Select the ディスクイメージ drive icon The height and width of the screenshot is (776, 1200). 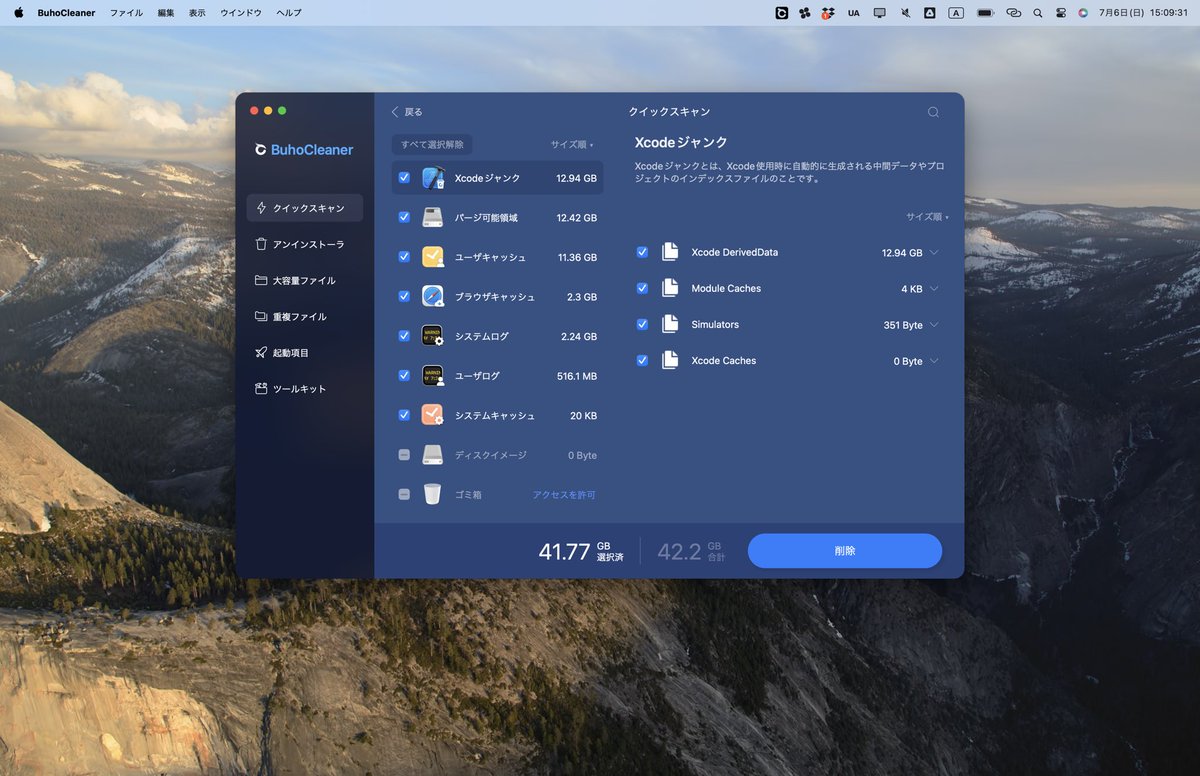point(432,455)
